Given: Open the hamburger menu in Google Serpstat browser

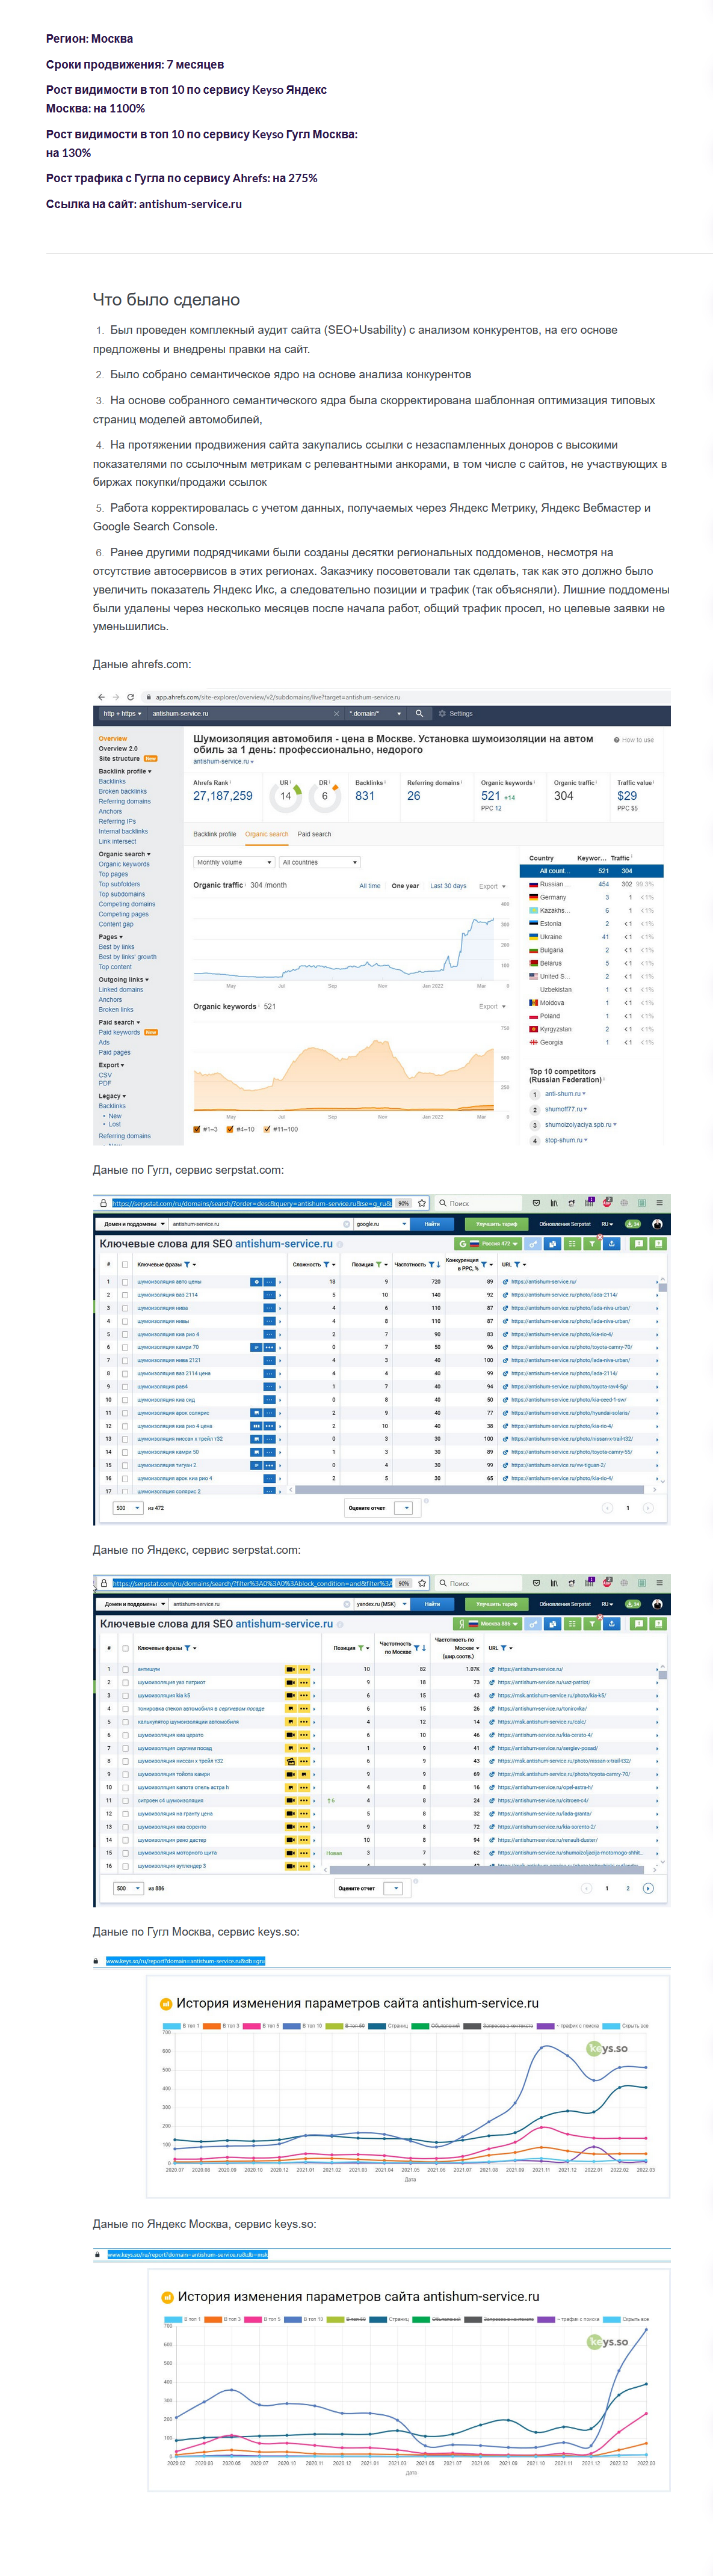Looking at the screenshot, I should (x=659, y=1203).
